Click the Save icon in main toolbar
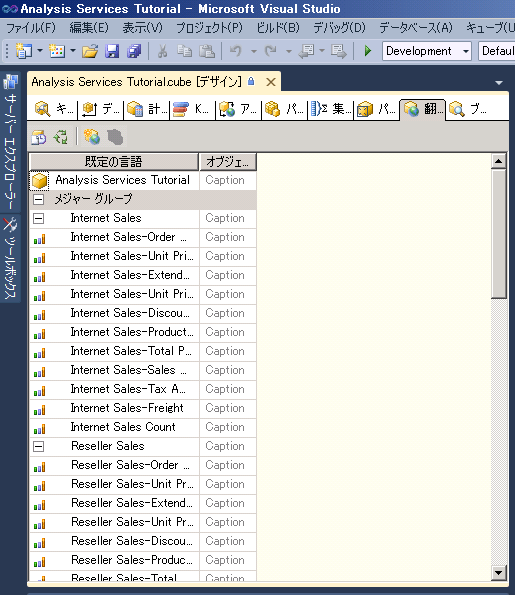This screenshot has width=515, height=595. (x=112, y=51)
